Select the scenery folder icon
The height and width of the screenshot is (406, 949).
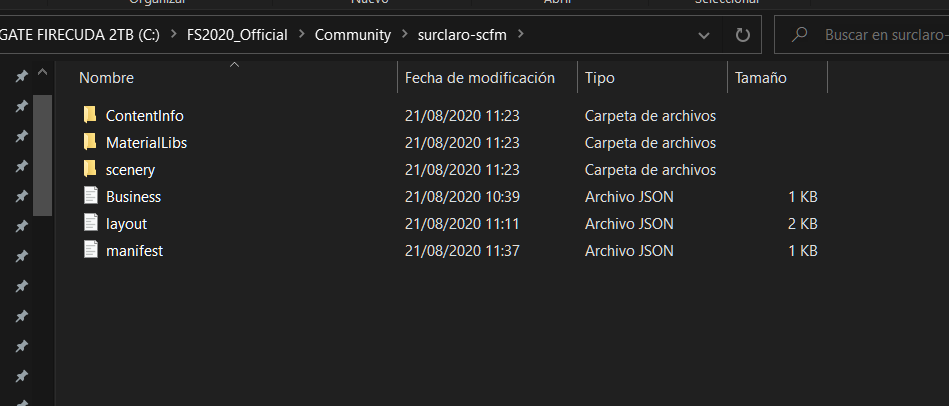click(x=90, y=169)
